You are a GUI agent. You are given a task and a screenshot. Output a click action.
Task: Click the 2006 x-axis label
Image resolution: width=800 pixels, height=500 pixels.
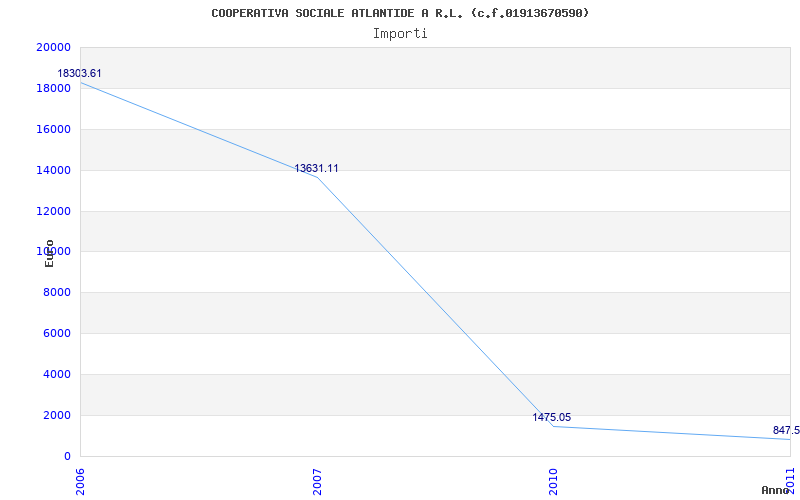tap(81, 482)
